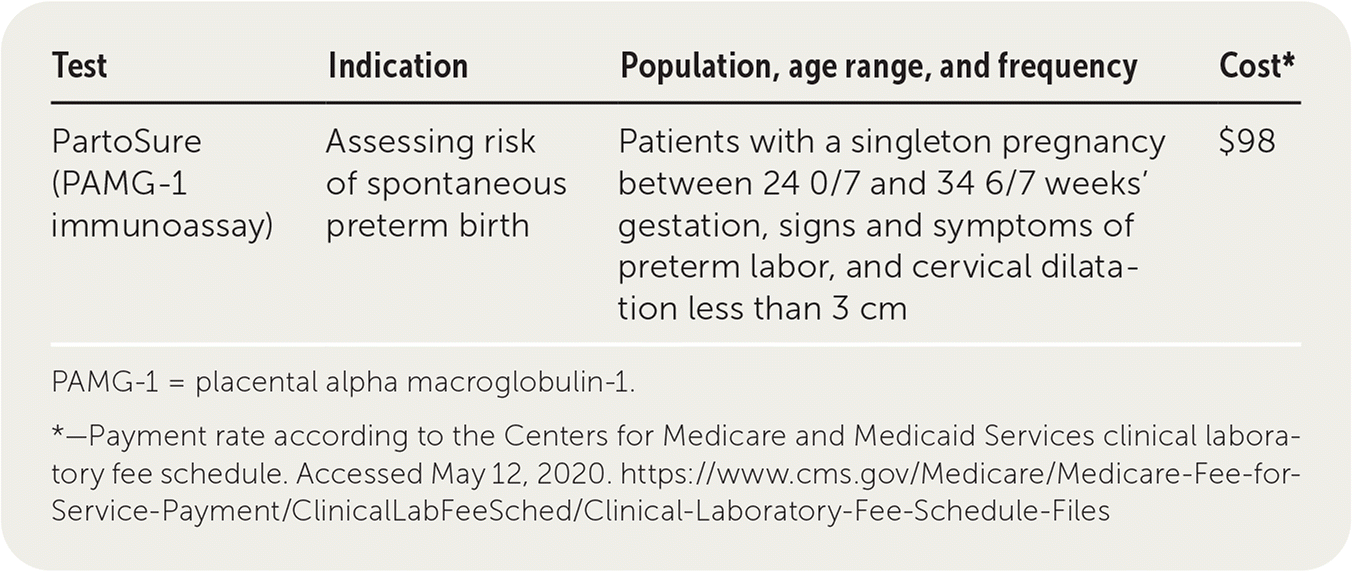Click the "Cost*" column header
Viewport: 1352px width, 571px height.
coord(1257,66)
